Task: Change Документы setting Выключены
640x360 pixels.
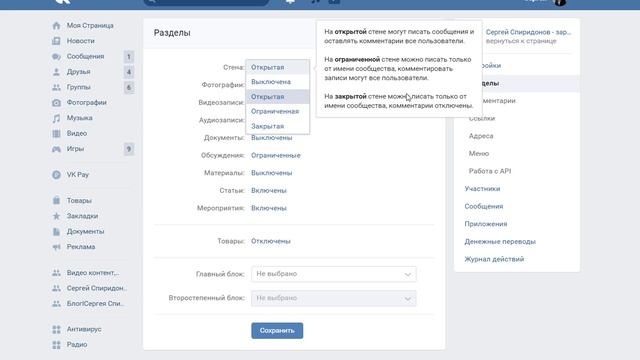Action: (x=271, y=138)
